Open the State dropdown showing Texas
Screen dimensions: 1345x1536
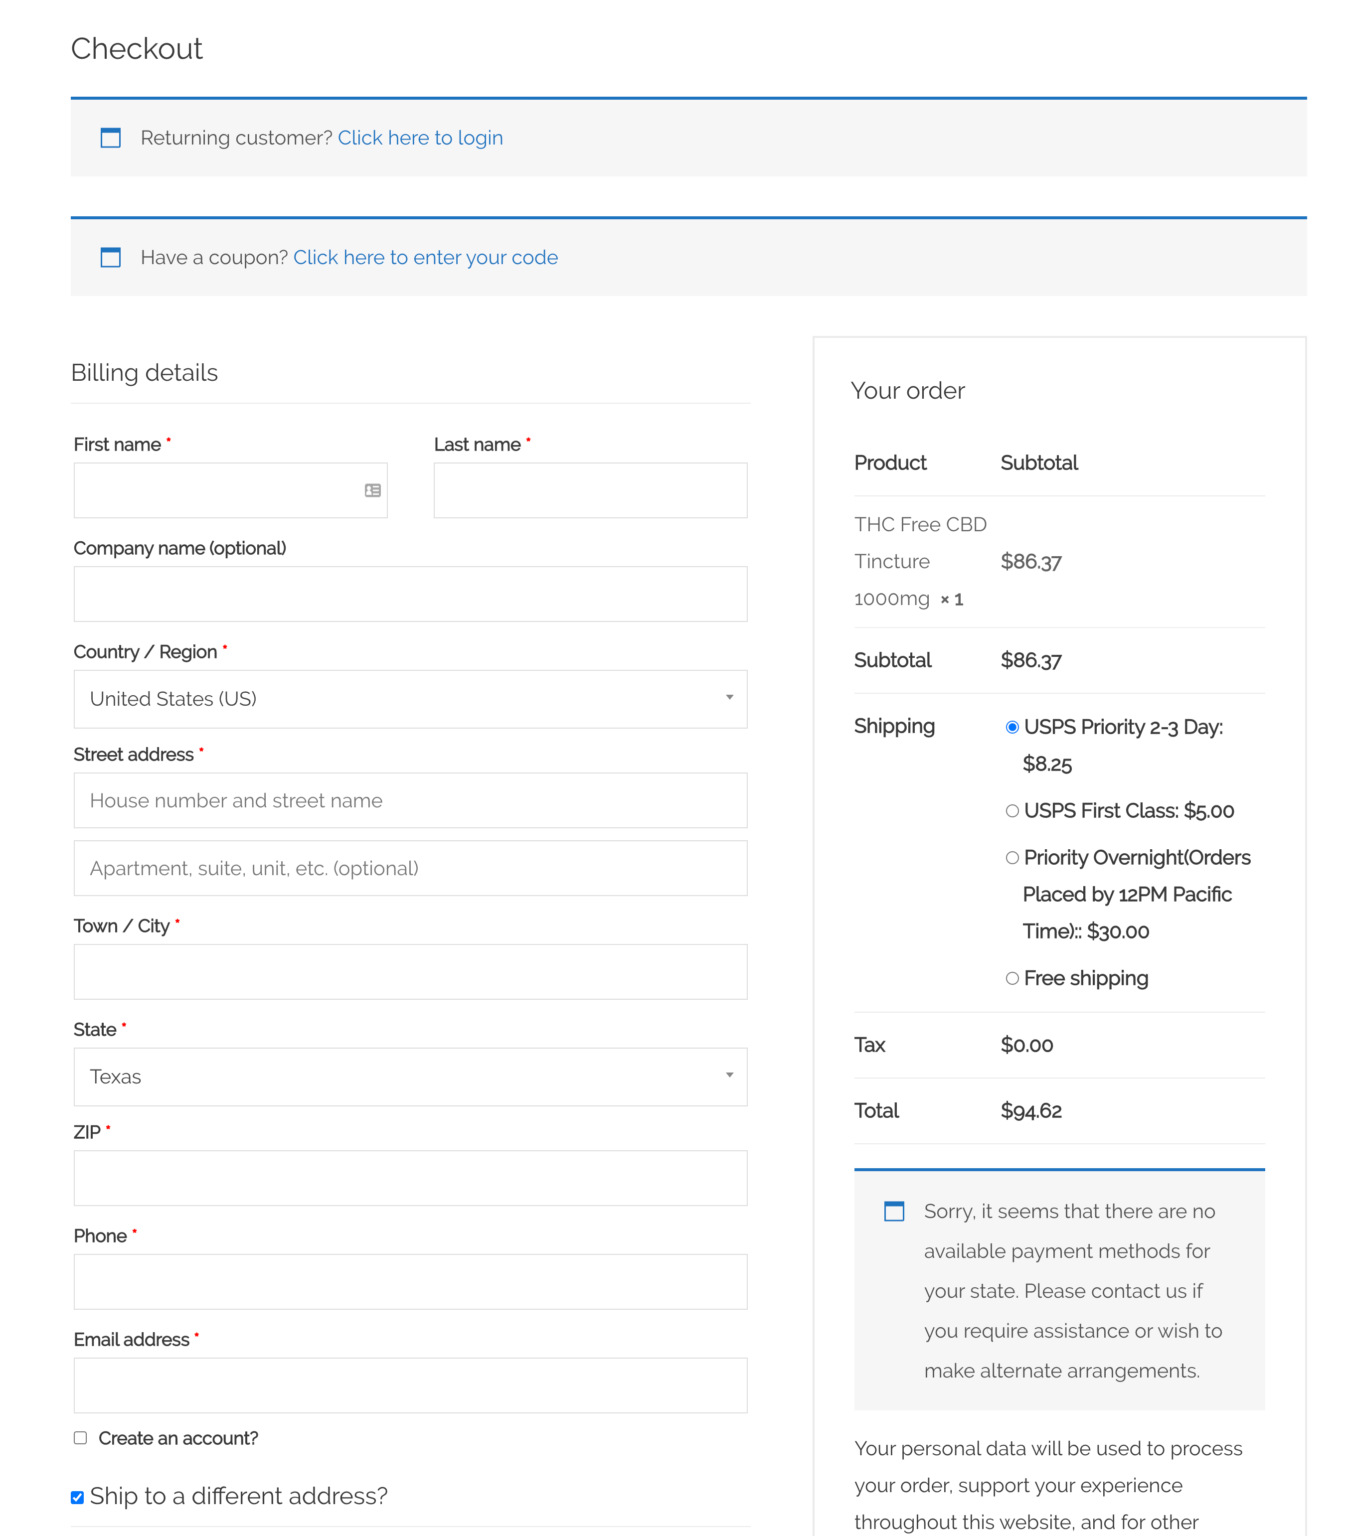pos(410,1077)
